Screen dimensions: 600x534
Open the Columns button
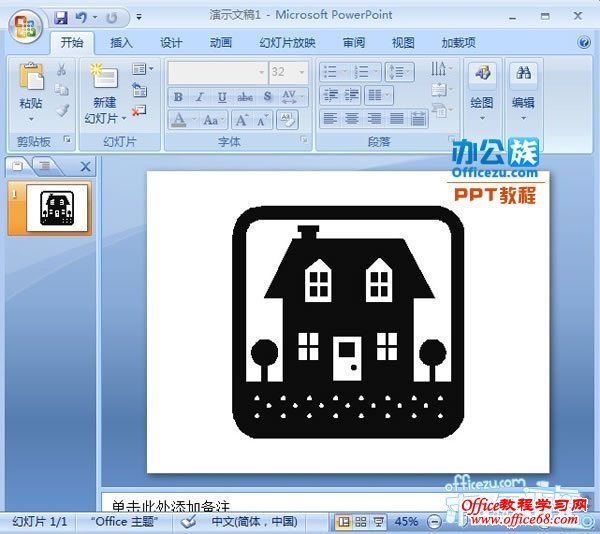(378, 95)
